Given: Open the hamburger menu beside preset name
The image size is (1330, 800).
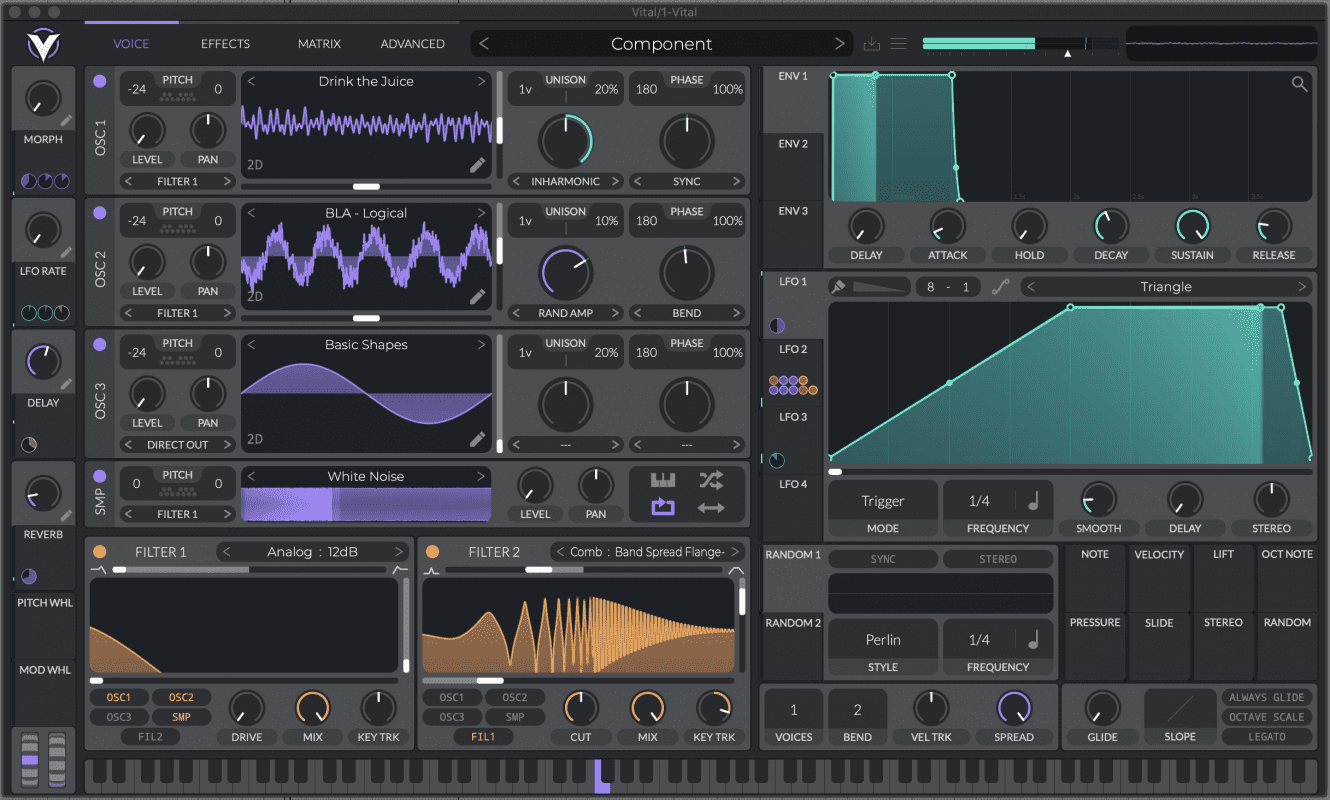Looking at the screenshot, I should 899,44.
